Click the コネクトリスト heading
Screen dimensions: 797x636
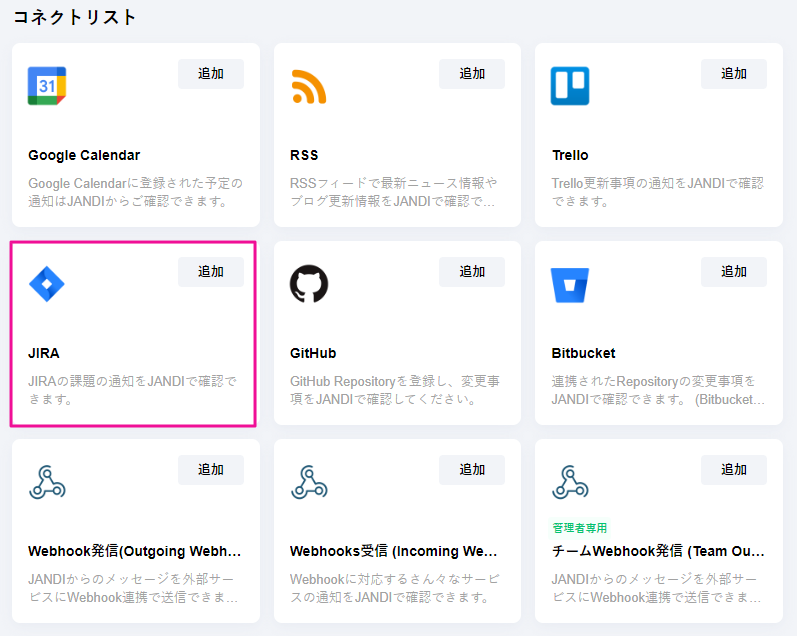click(75, 17)
